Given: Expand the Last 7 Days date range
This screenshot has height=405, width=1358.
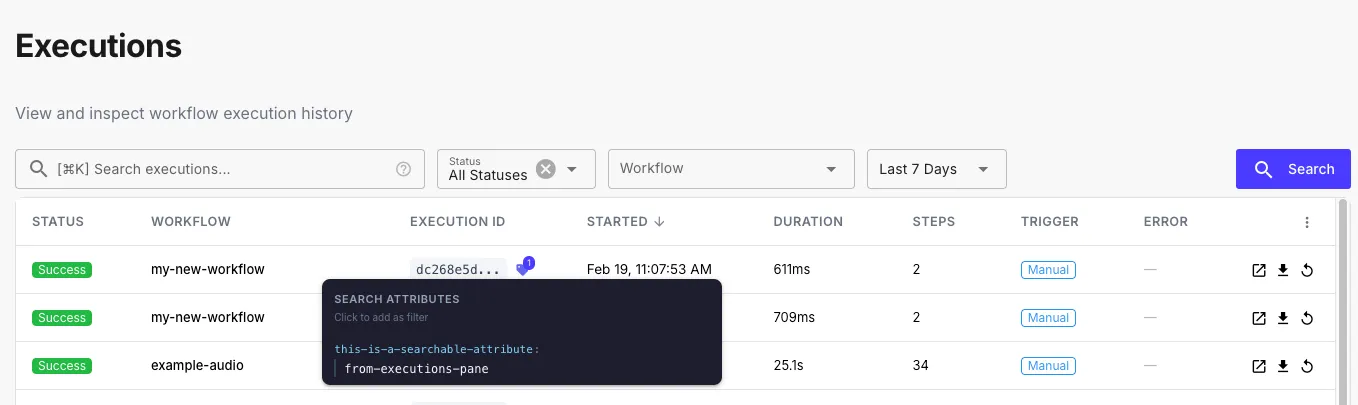Looking at the screenshot, I should [936, 169].
